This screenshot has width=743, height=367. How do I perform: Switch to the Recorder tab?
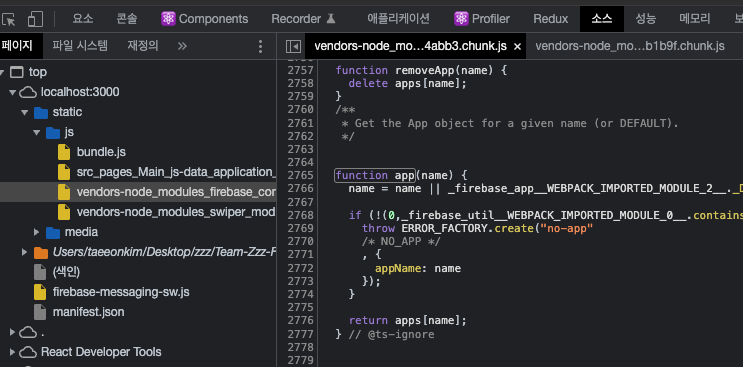[303, 19]
